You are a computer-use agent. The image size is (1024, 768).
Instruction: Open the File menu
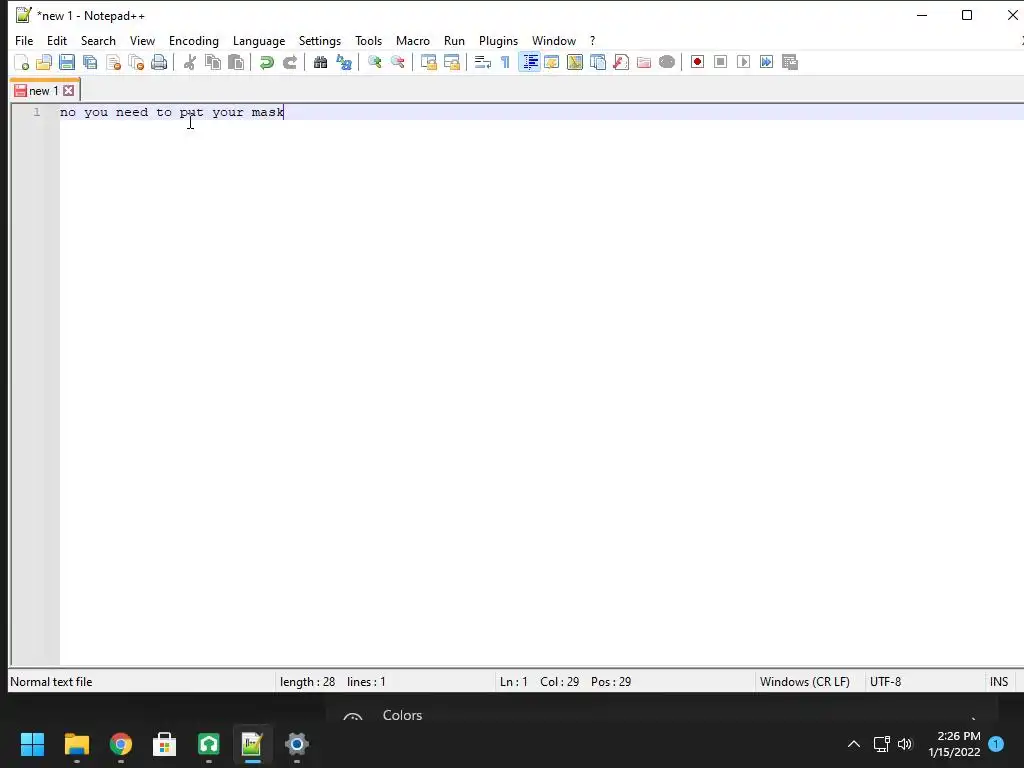click(24, 40)
